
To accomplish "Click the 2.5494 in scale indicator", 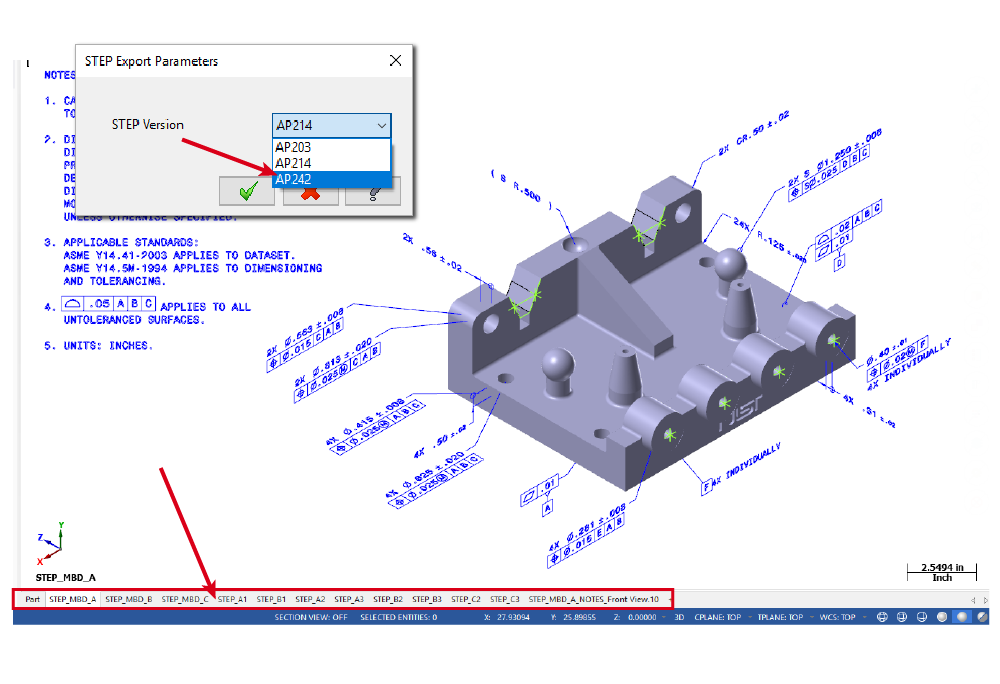I will [942, 572].
